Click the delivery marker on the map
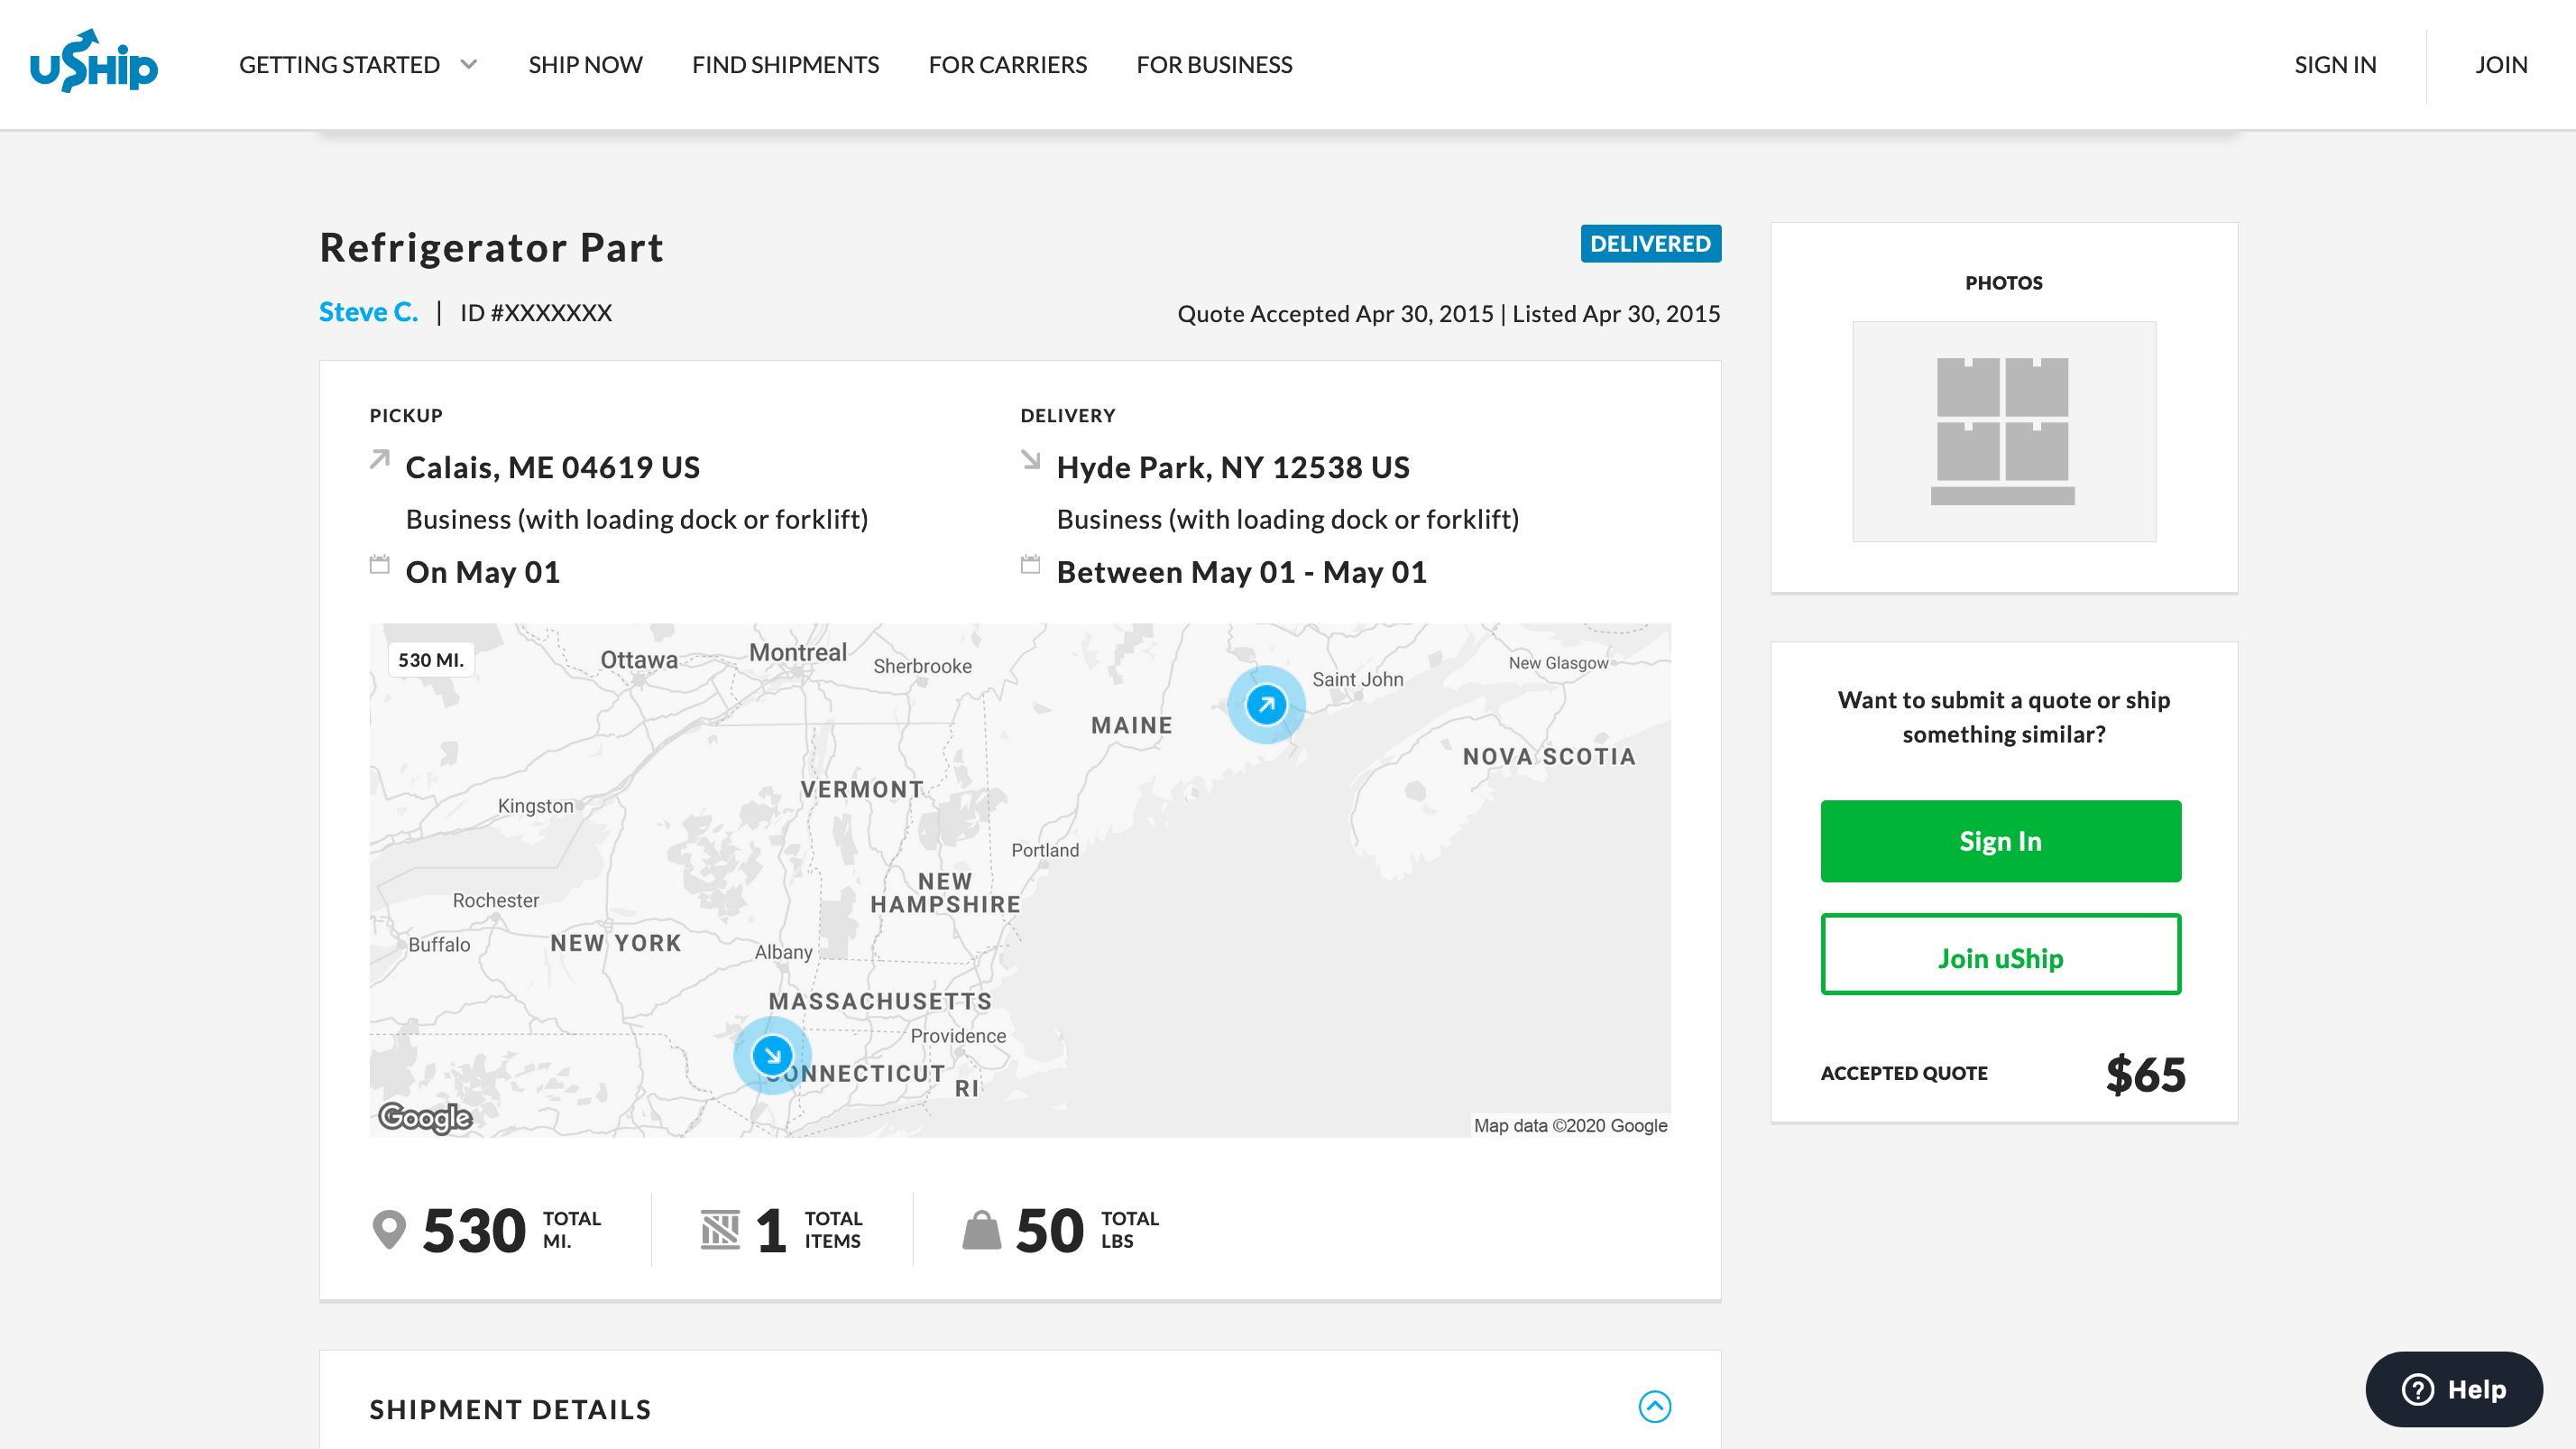2576x1449 pixels. (x=772, y=1055)
